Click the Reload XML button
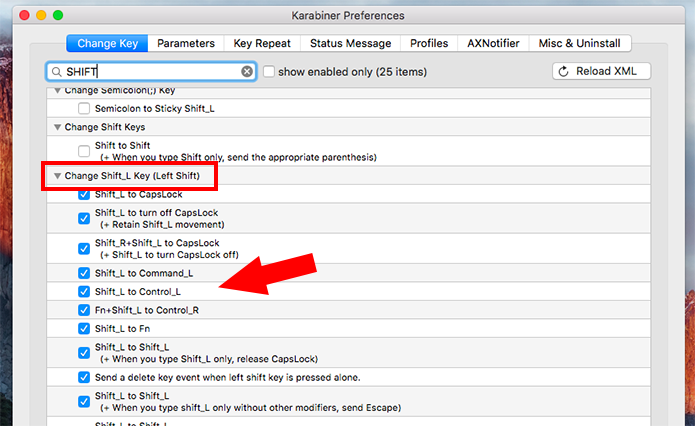The width and height of the screenshot is (695, 426). tap(601, 71)
